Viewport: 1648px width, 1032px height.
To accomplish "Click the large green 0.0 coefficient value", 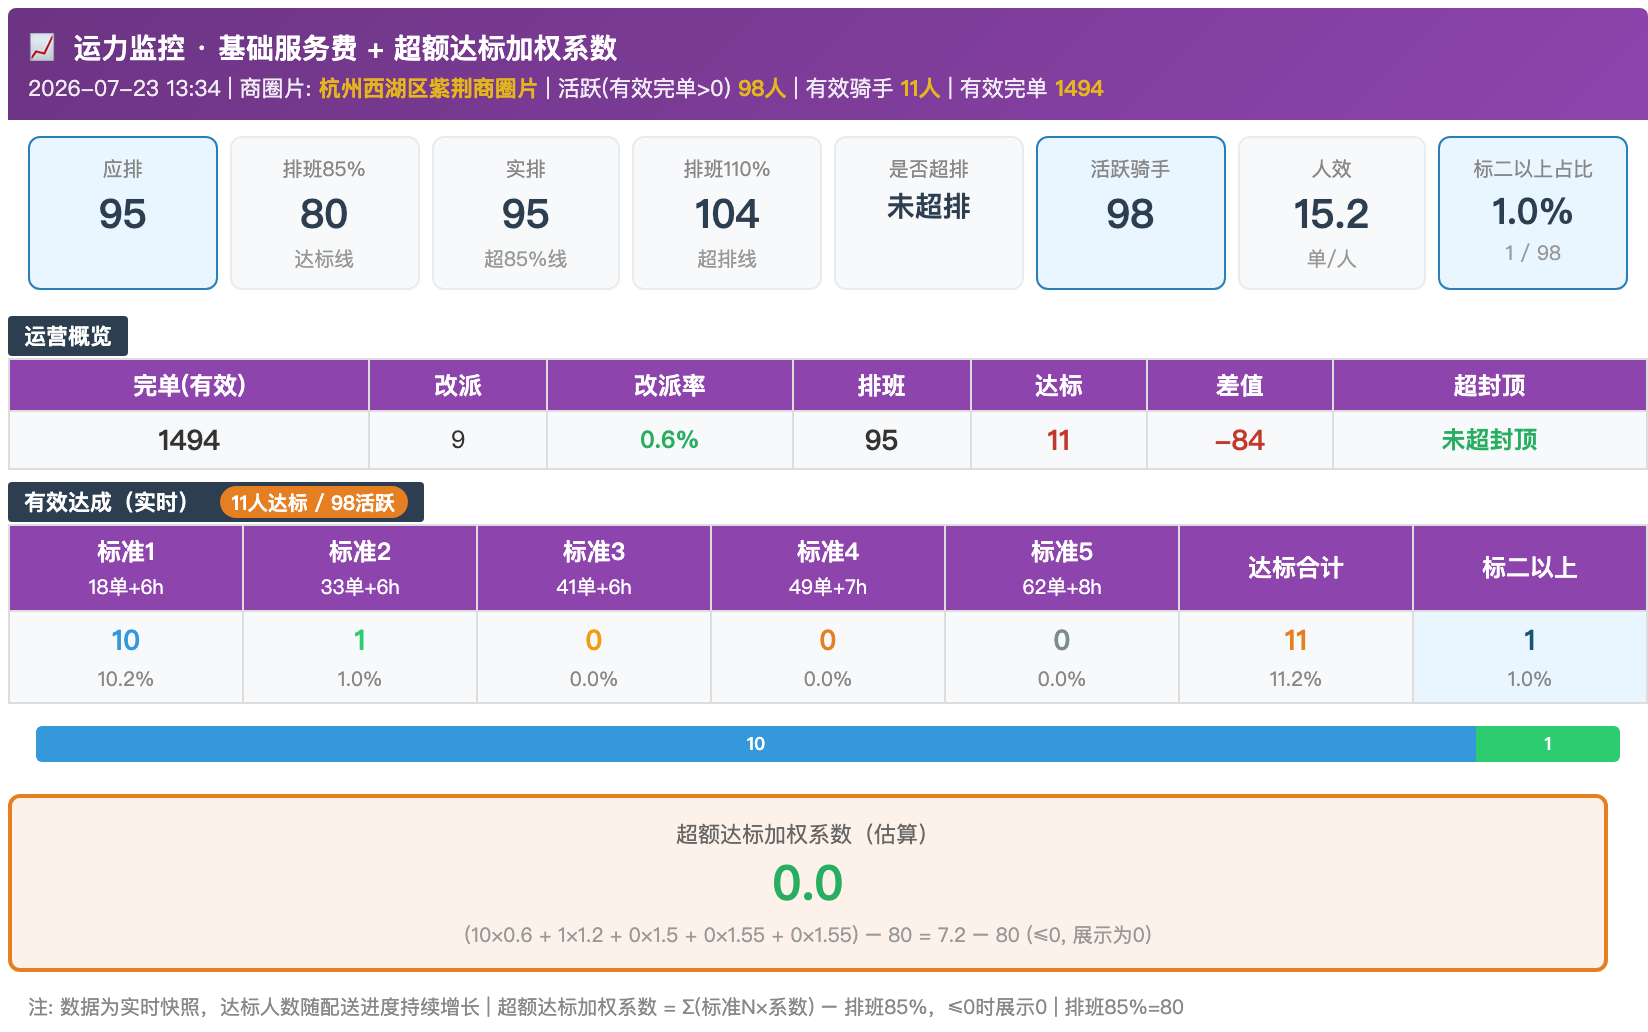I will 808,884.
